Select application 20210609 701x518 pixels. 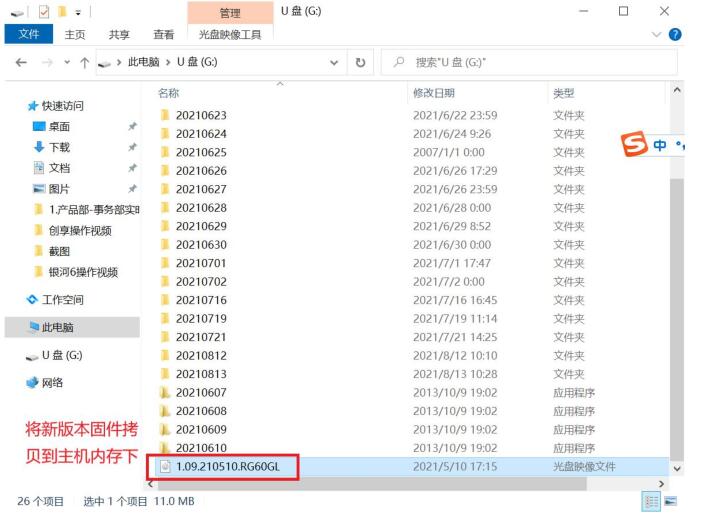201,430
